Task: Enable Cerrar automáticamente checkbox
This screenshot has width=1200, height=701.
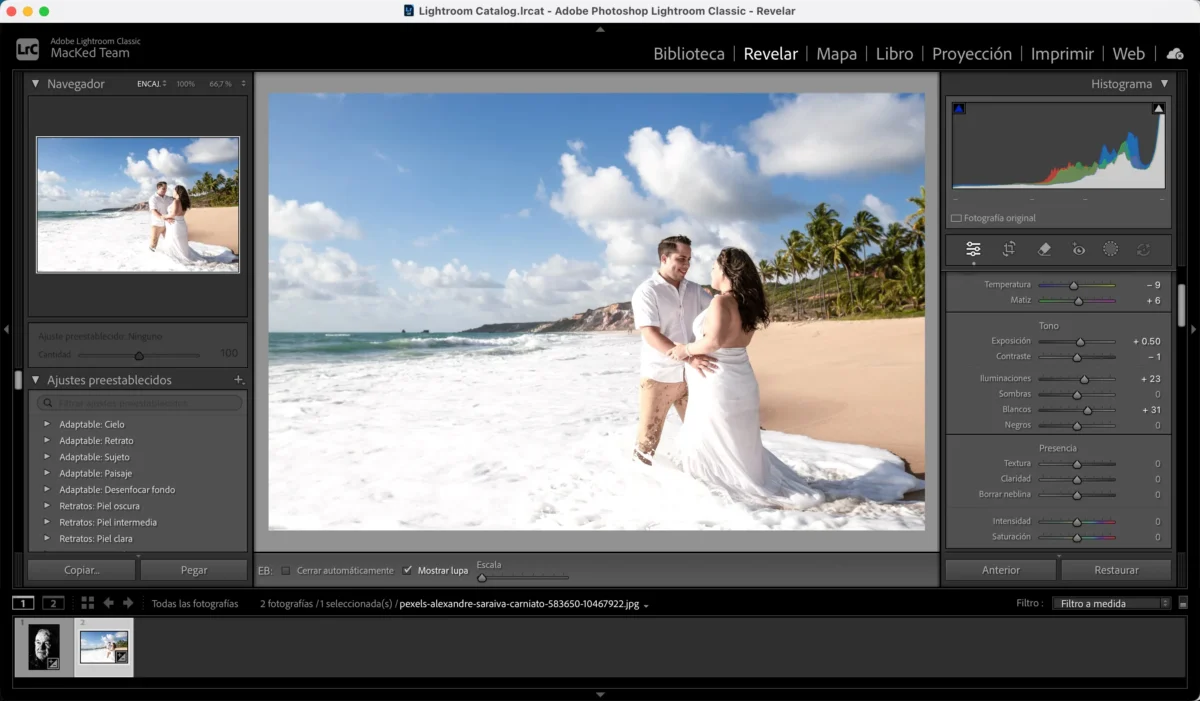Action: coord(286,570)
